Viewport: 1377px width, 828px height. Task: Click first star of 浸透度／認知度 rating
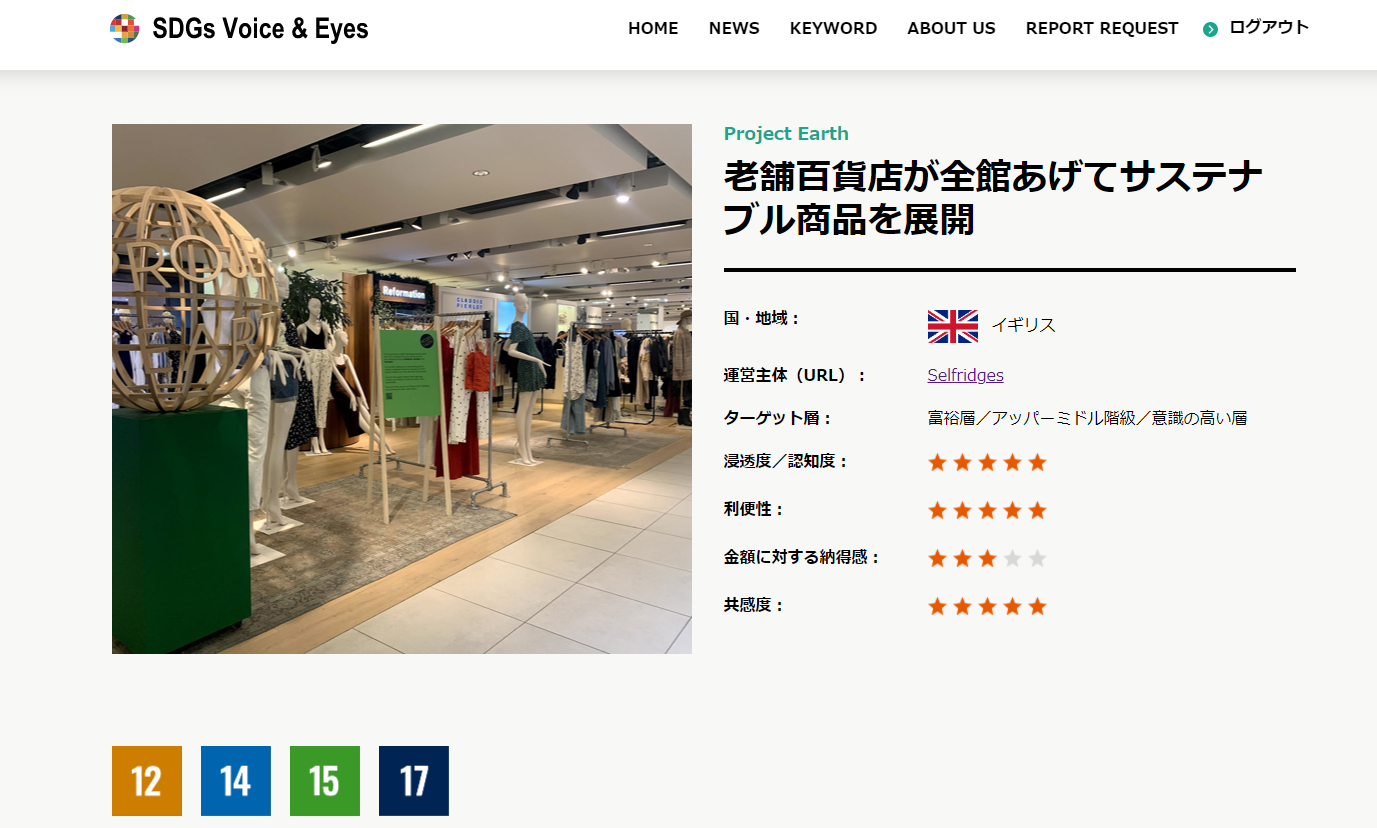click(937, 462)
